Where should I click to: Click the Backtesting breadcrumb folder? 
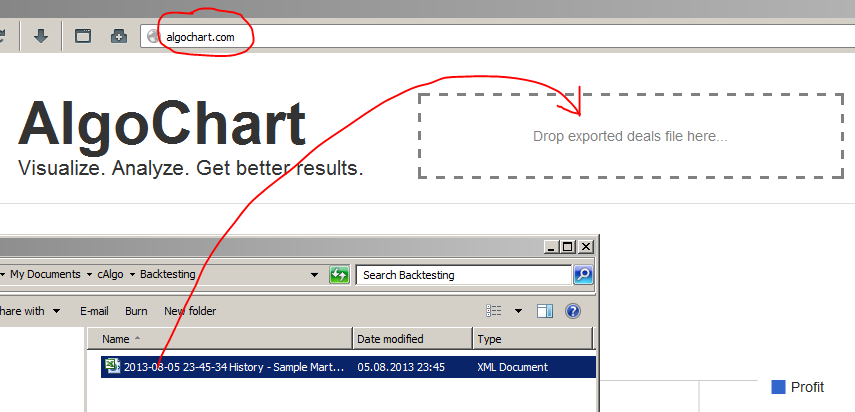click(167, 274)
